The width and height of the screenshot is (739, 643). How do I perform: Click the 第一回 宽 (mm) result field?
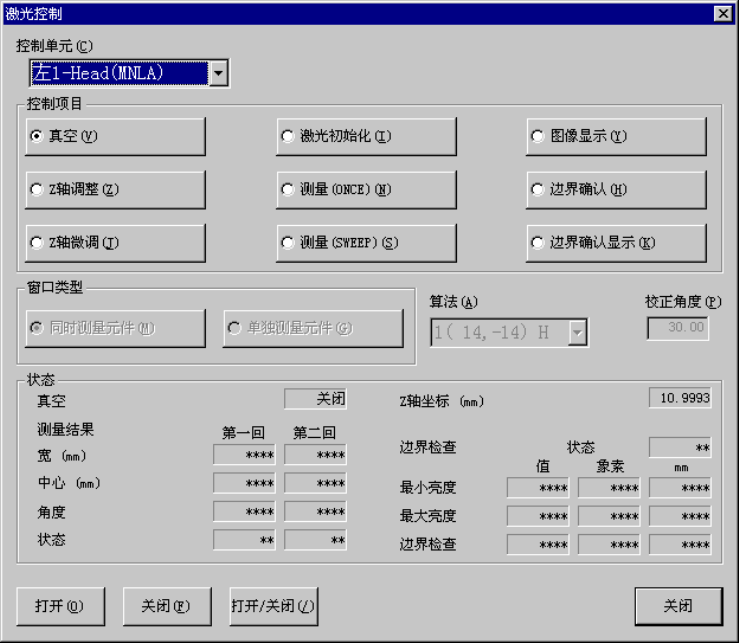click(x=244, y=455)
